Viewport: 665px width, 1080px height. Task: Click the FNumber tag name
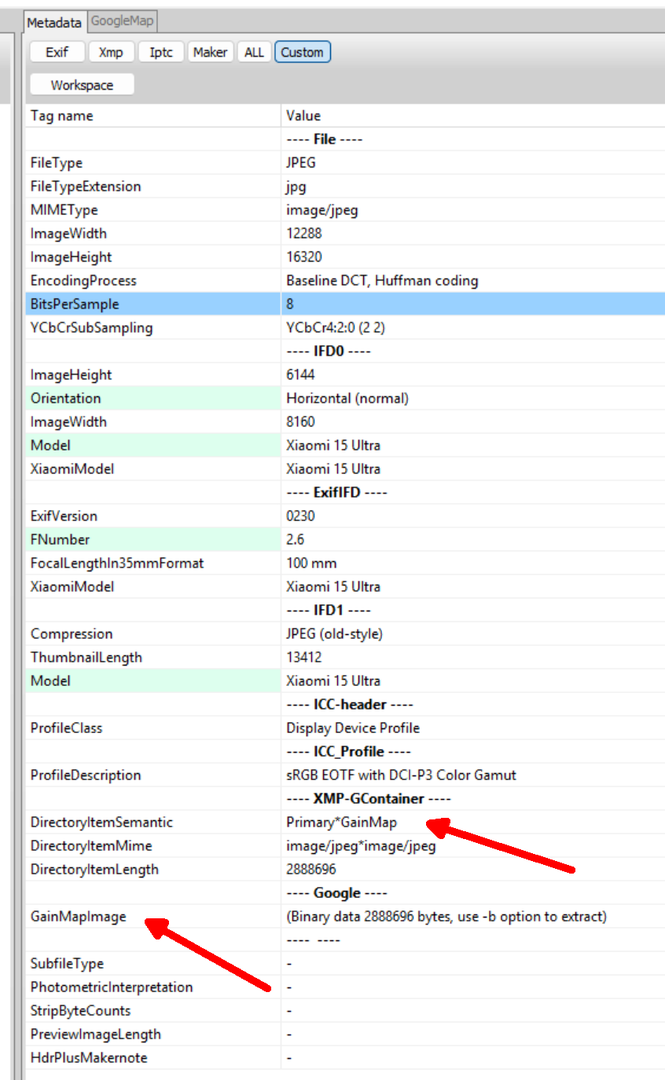(x=60, y=540)
